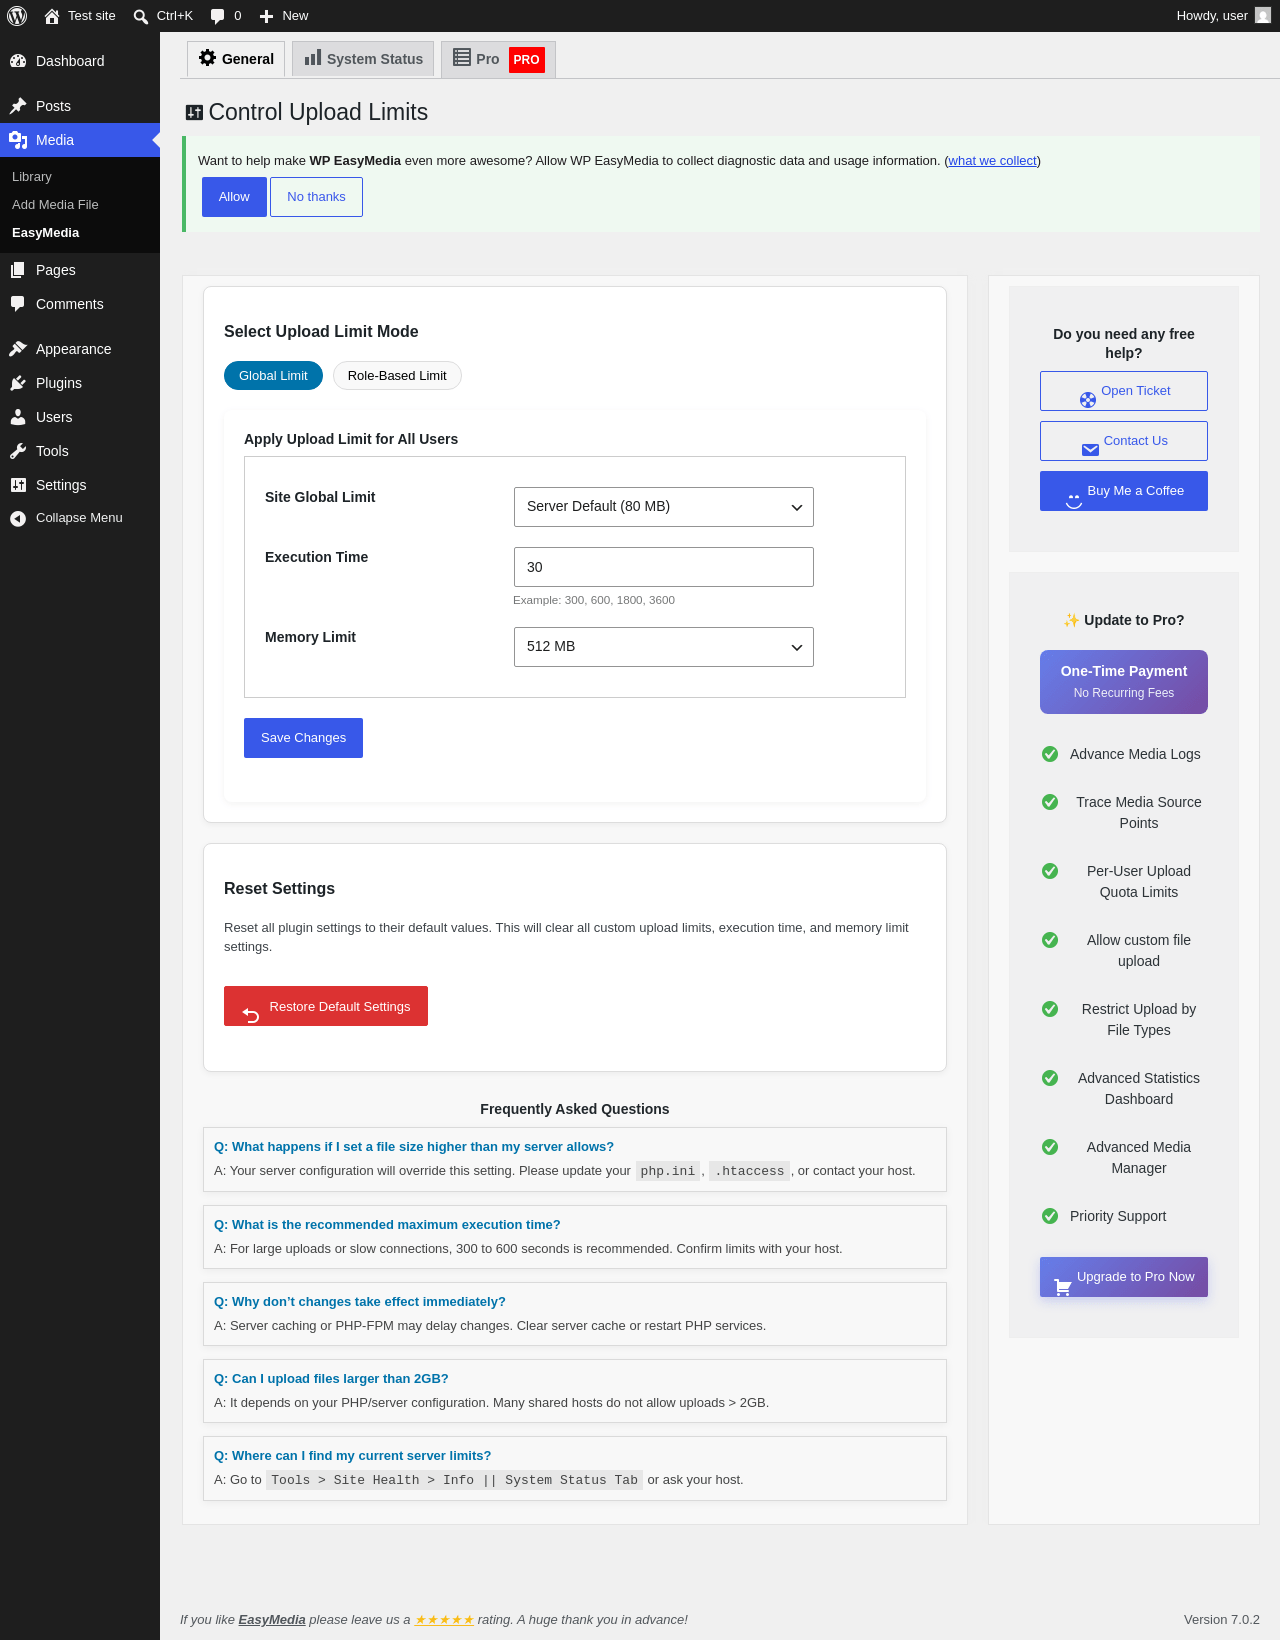Open the Pro tab
Screen dimensions: 1280x1640
click(498, 59)
